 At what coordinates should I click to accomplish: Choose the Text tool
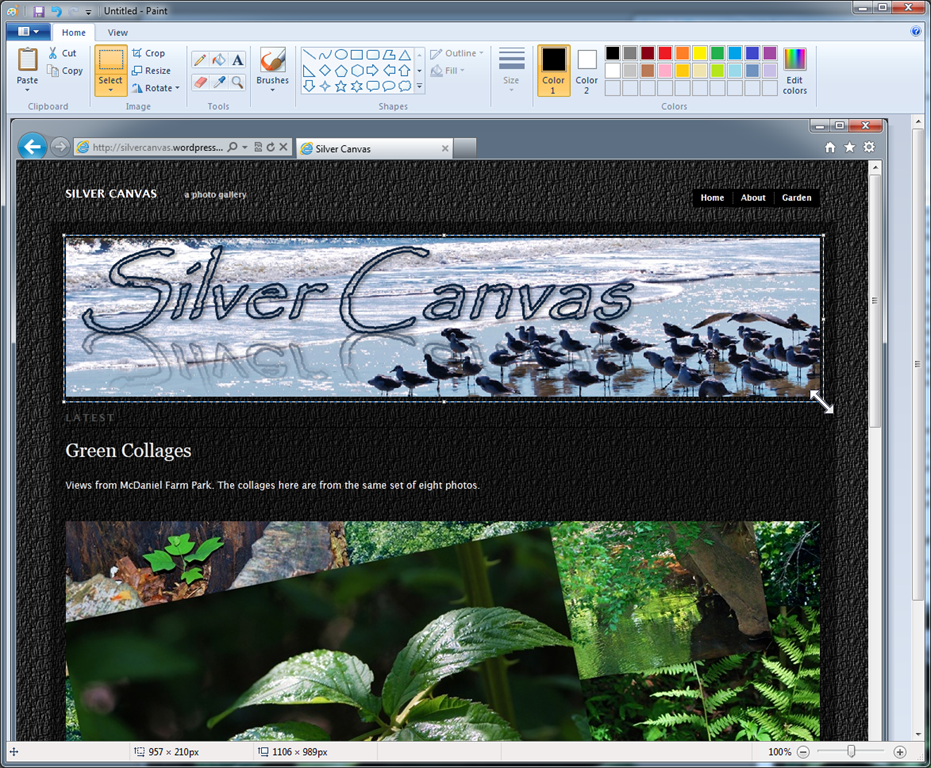point(238,60)
